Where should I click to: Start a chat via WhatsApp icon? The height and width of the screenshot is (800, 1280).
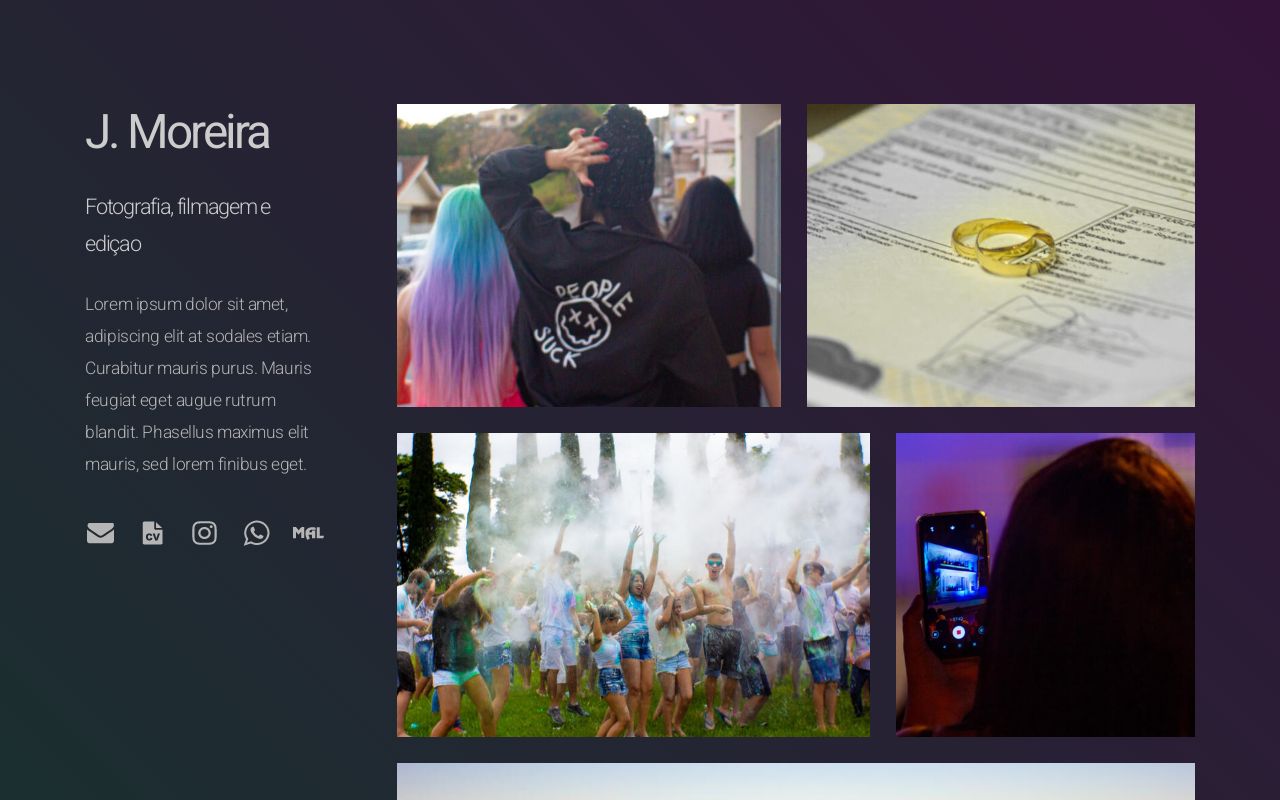(x=256, y=533)
